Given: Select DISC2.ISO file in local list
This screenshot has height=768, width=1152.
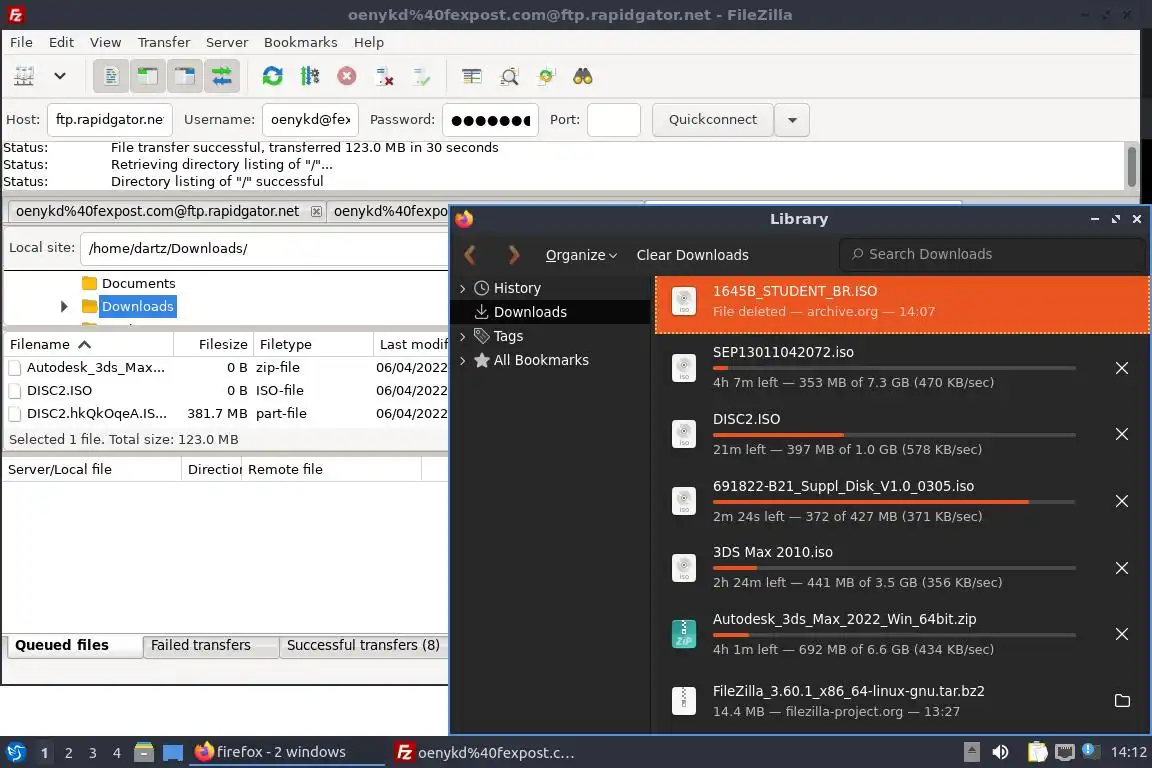Looking at the screenshot, I should (x=226, y=390).
